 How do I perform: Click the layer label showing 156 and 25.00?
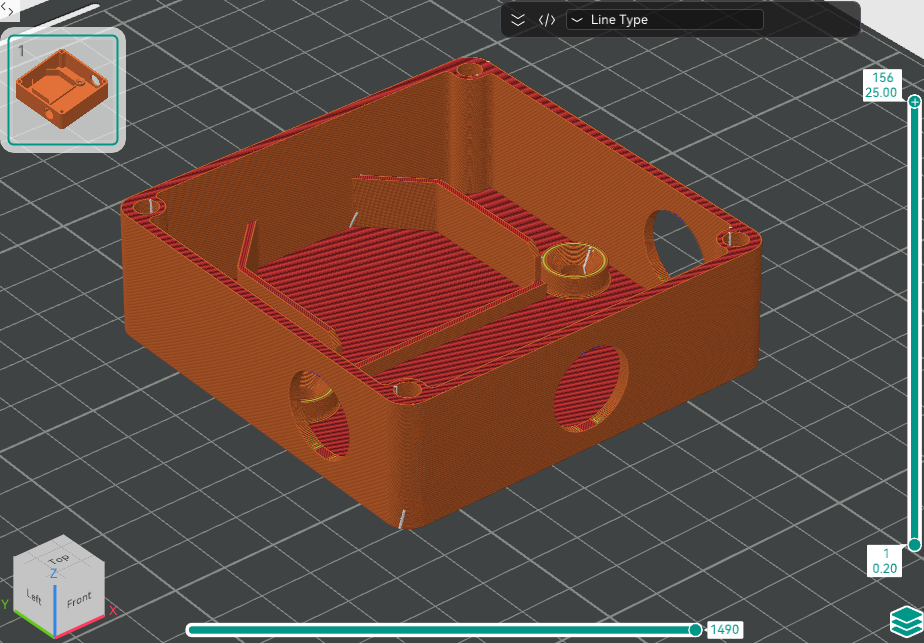[x=882, y=85]
